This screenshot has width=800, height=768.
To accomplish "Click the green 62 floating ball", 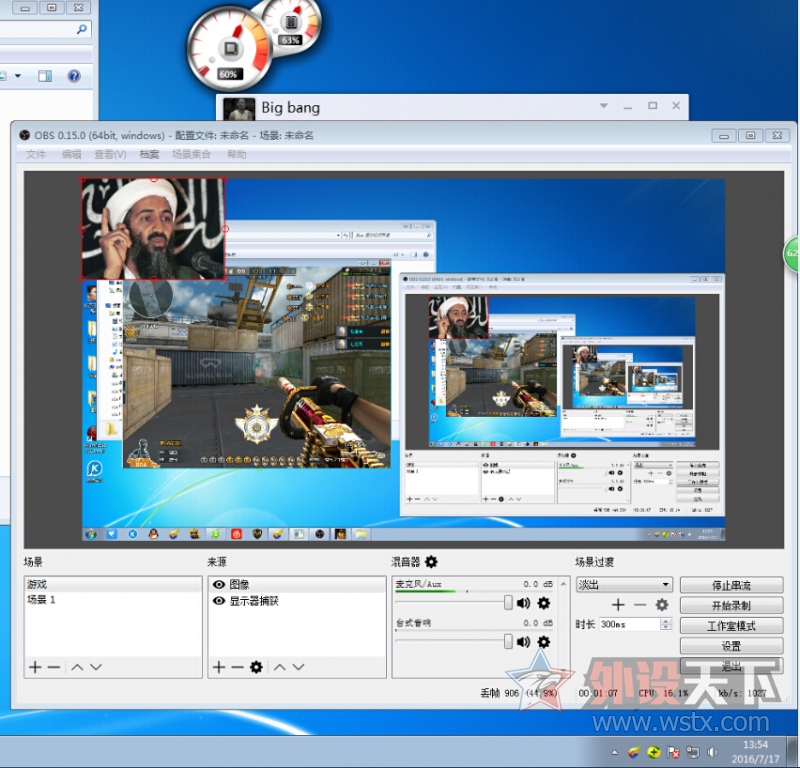I will [792, 253].
